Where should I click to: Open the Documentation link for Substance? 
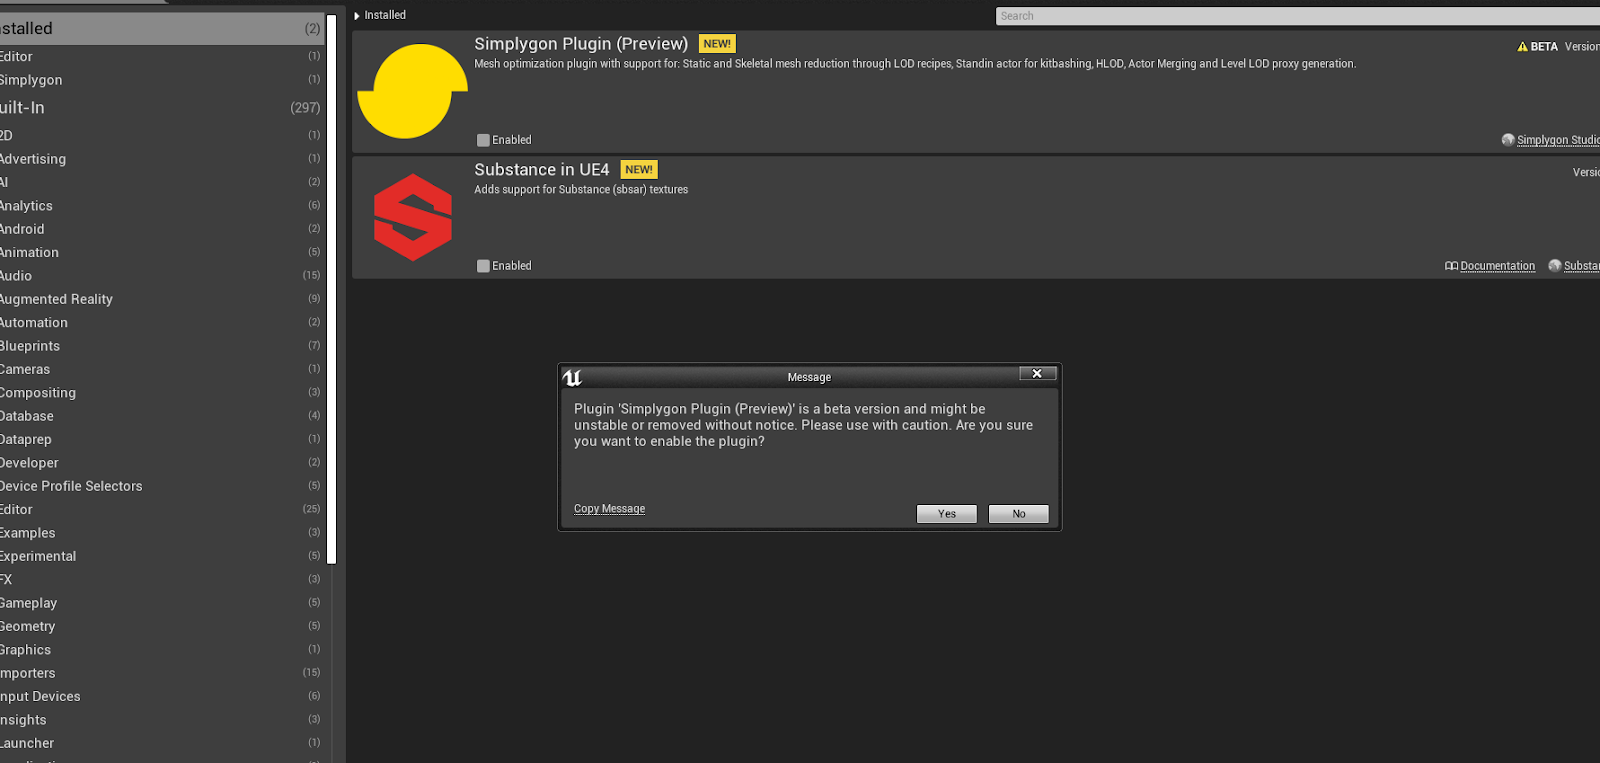pyautogui.click(x=1497, y=266)
